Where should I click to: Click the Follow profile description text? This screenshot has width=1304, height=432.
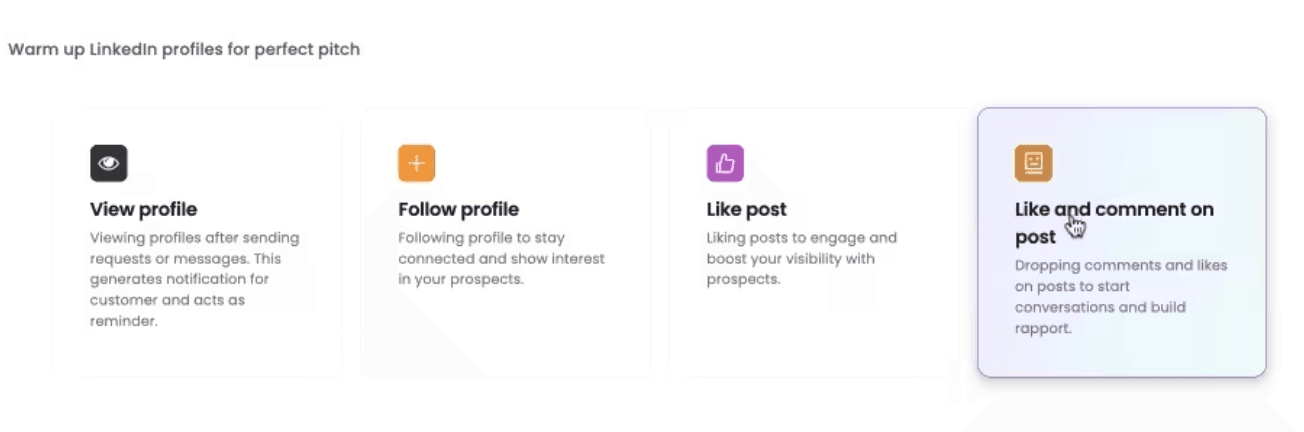tap(501, 258)
